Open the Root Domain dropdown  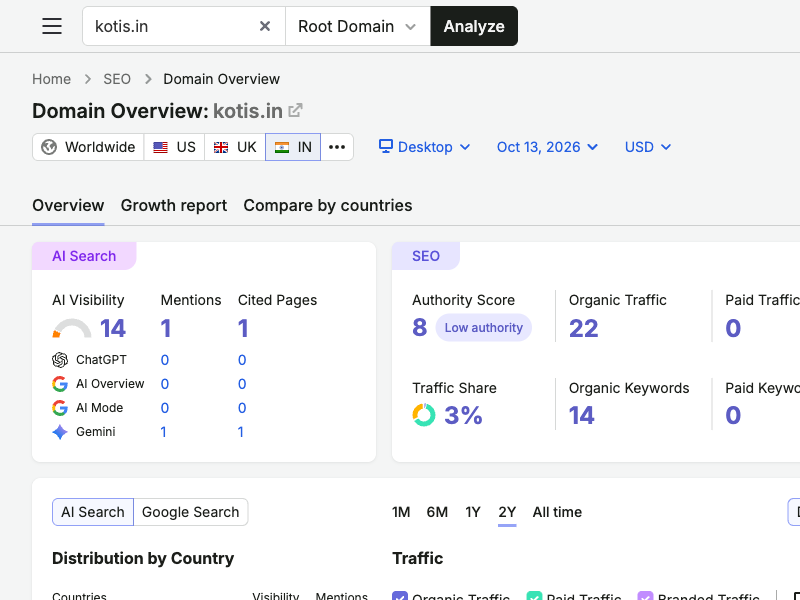click(358, 26)
